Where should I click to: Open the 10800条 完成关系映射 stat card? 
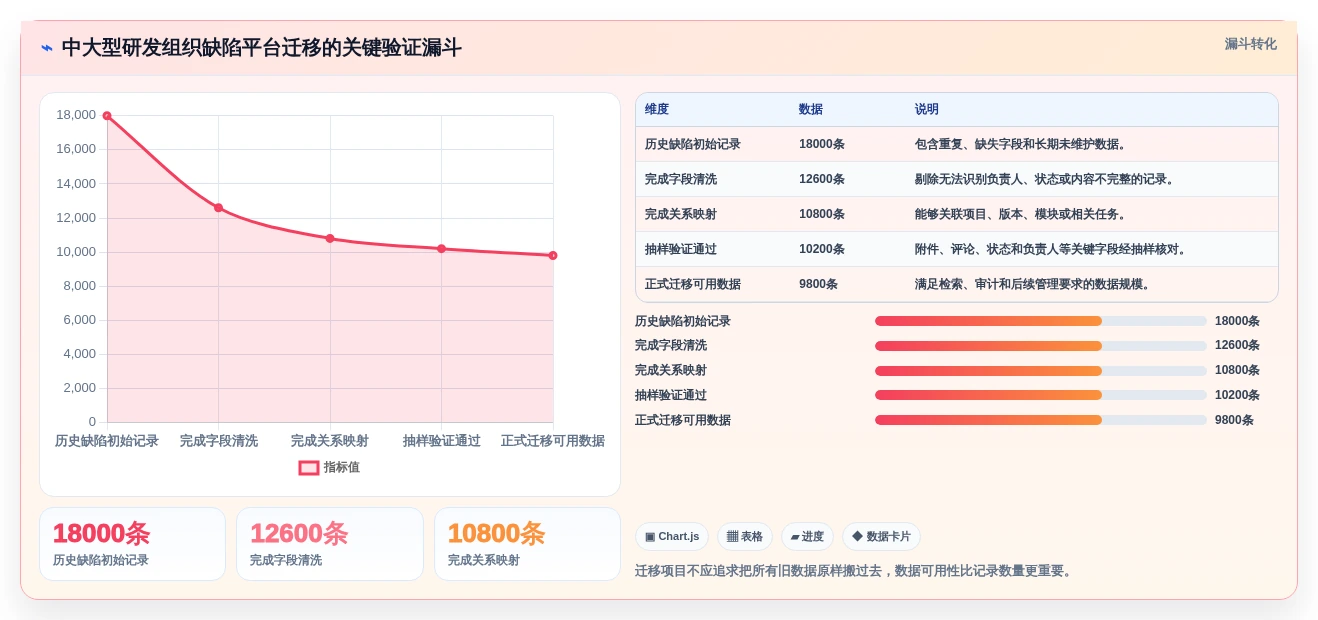[x=527, y=544]
